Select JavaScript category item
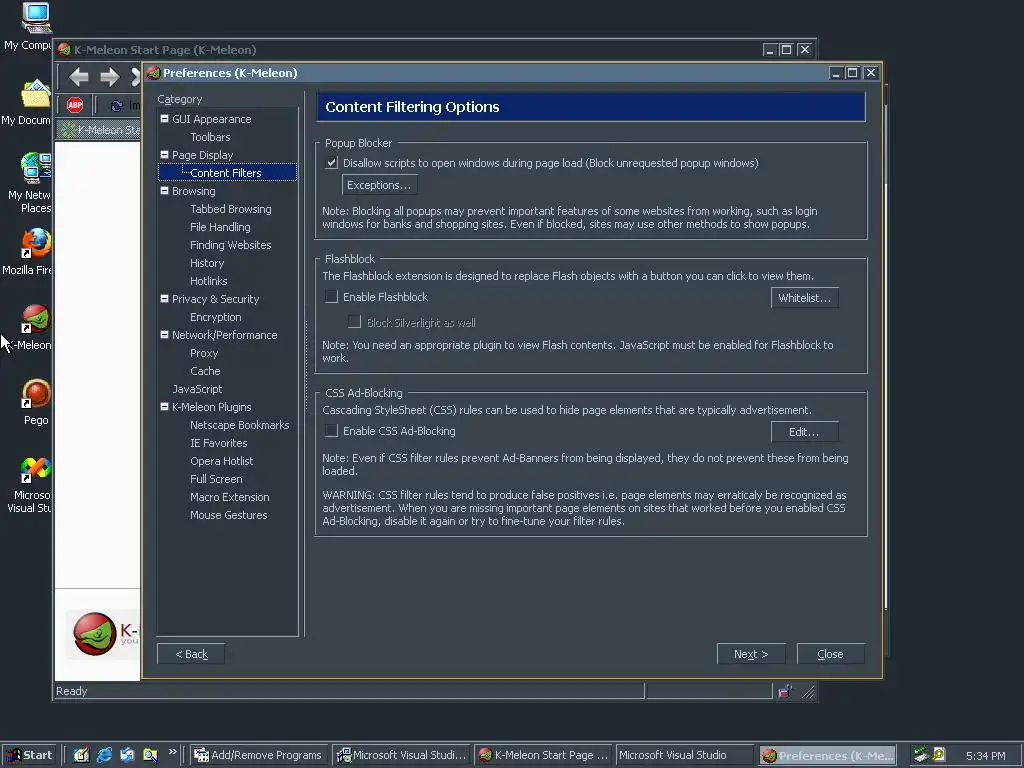1024x768 pixels. click(x=197, y=389)
